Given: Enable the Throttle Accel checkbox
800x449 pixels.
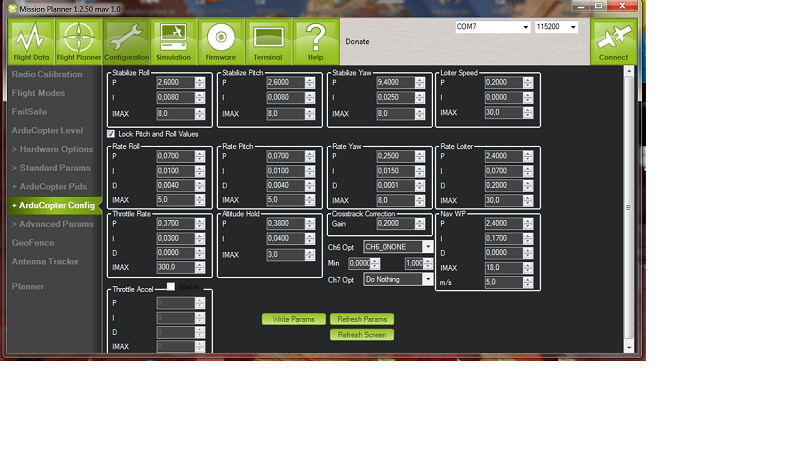Looking at the screenshot, I should click(x=170, y=287).
